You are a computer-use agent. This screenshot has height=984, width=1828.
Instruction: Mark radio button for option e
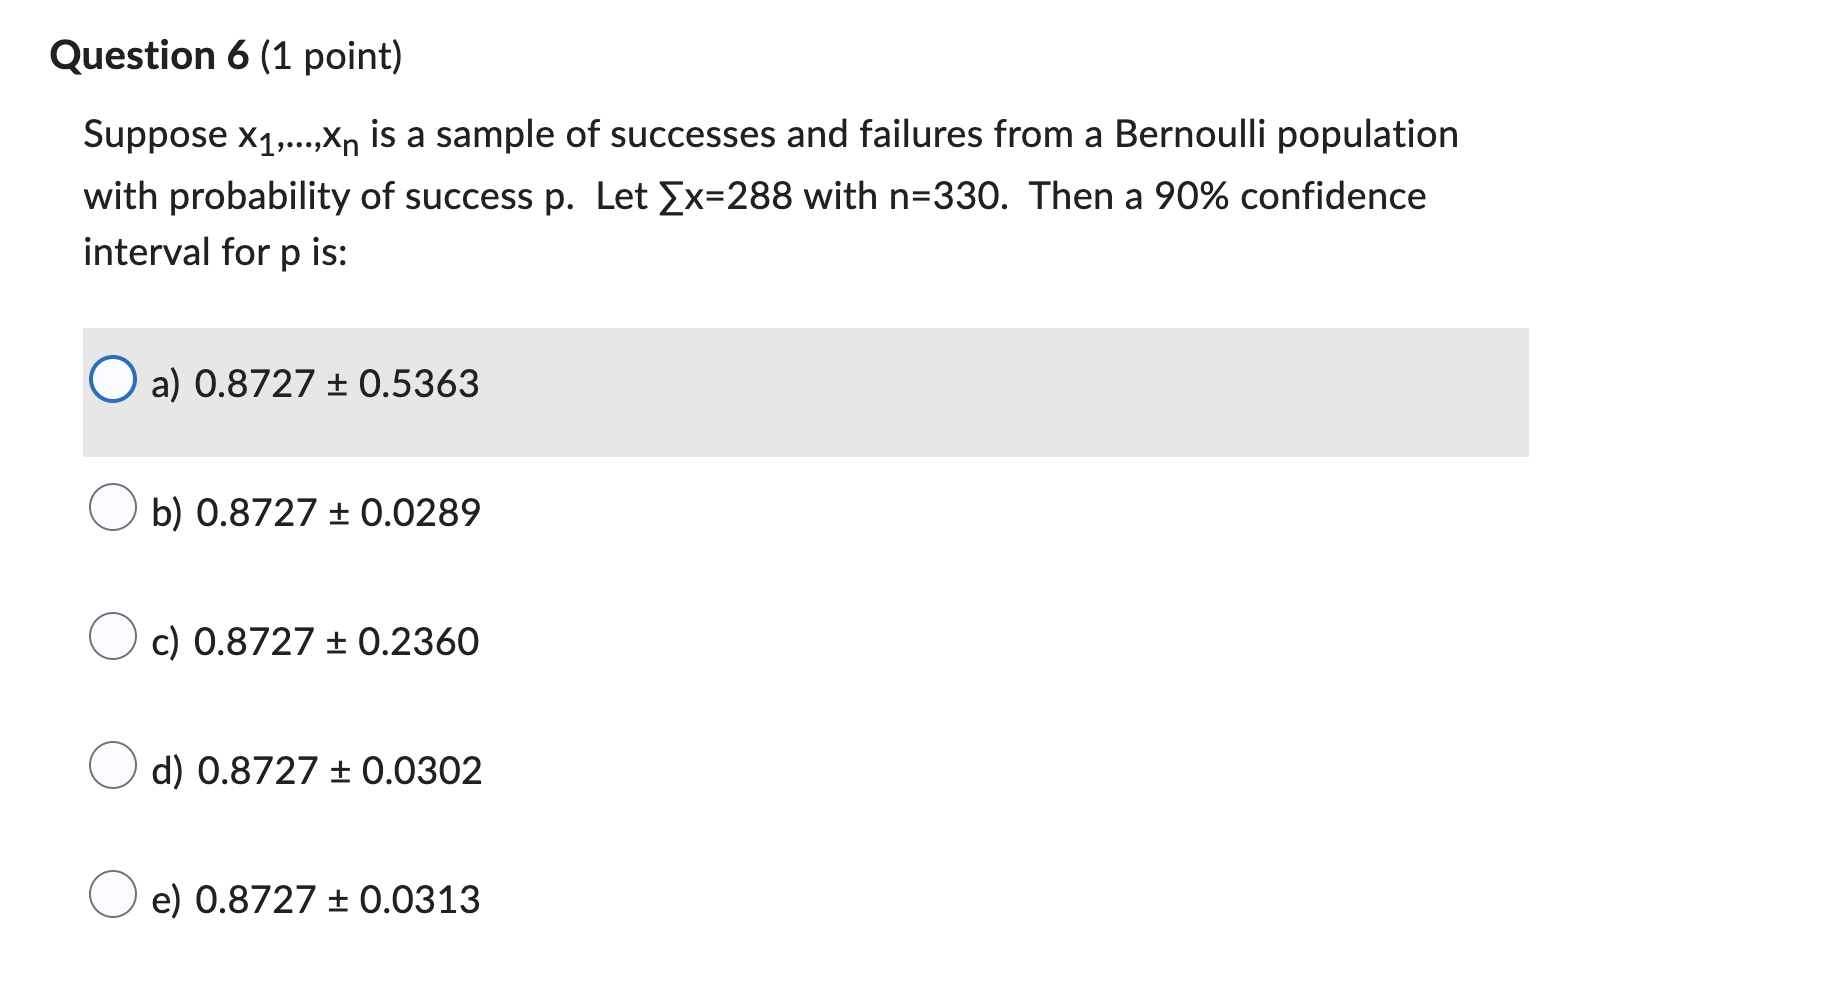coord(113,894)
